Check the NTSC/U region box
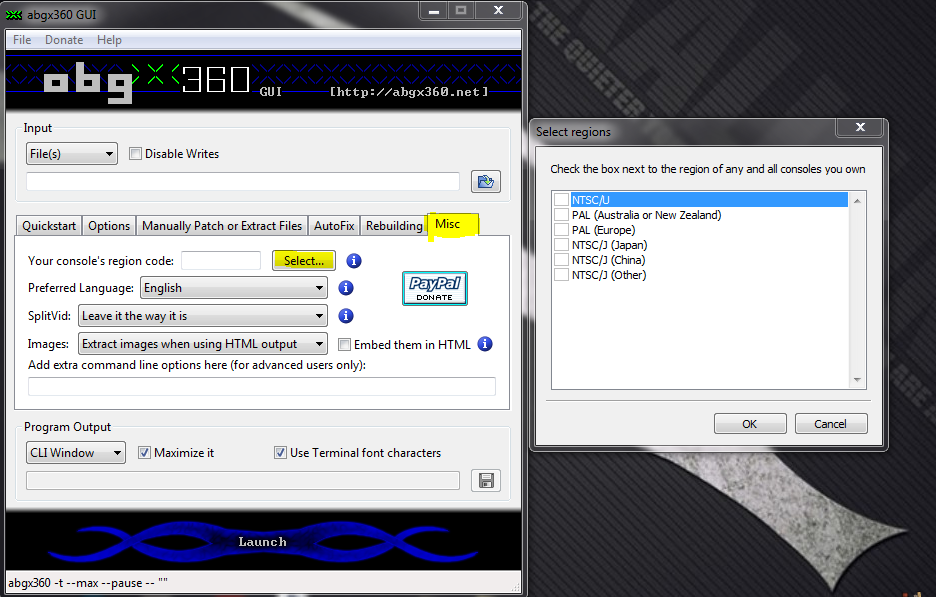 pyautogui.click(x=561, y=199)
